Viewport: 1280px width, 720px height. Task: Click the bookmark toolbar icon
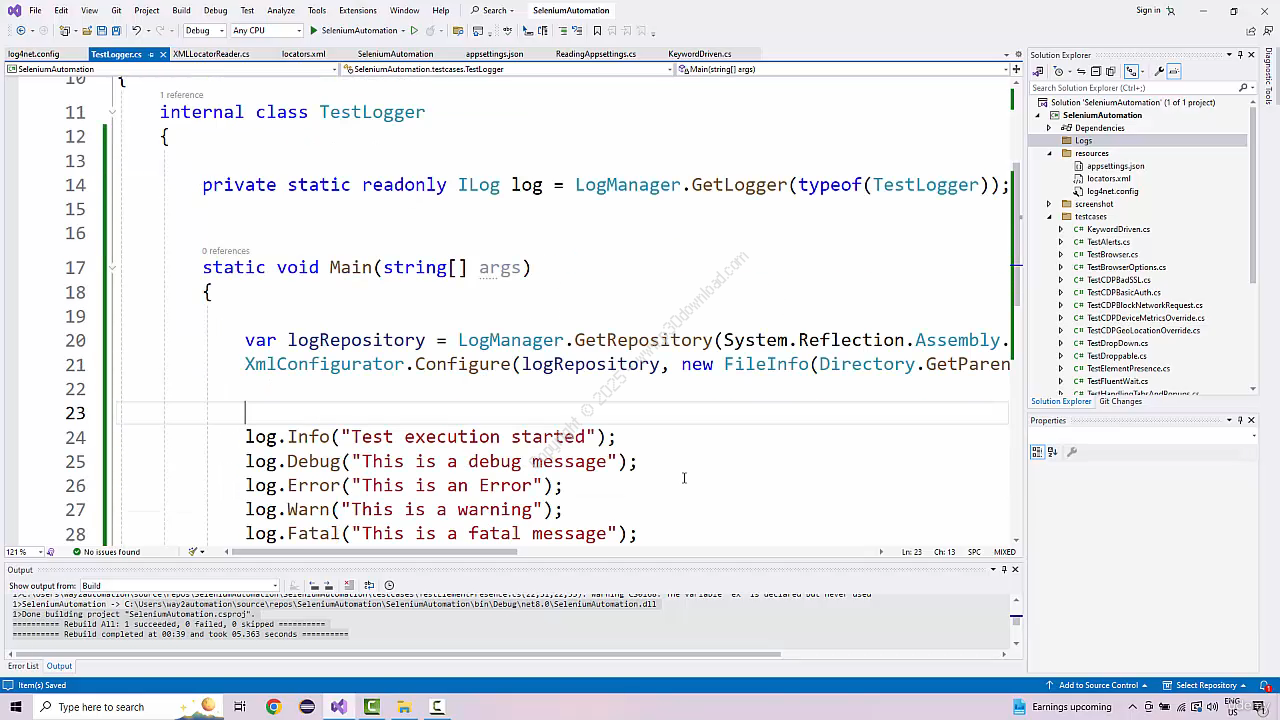click(597, 30)
